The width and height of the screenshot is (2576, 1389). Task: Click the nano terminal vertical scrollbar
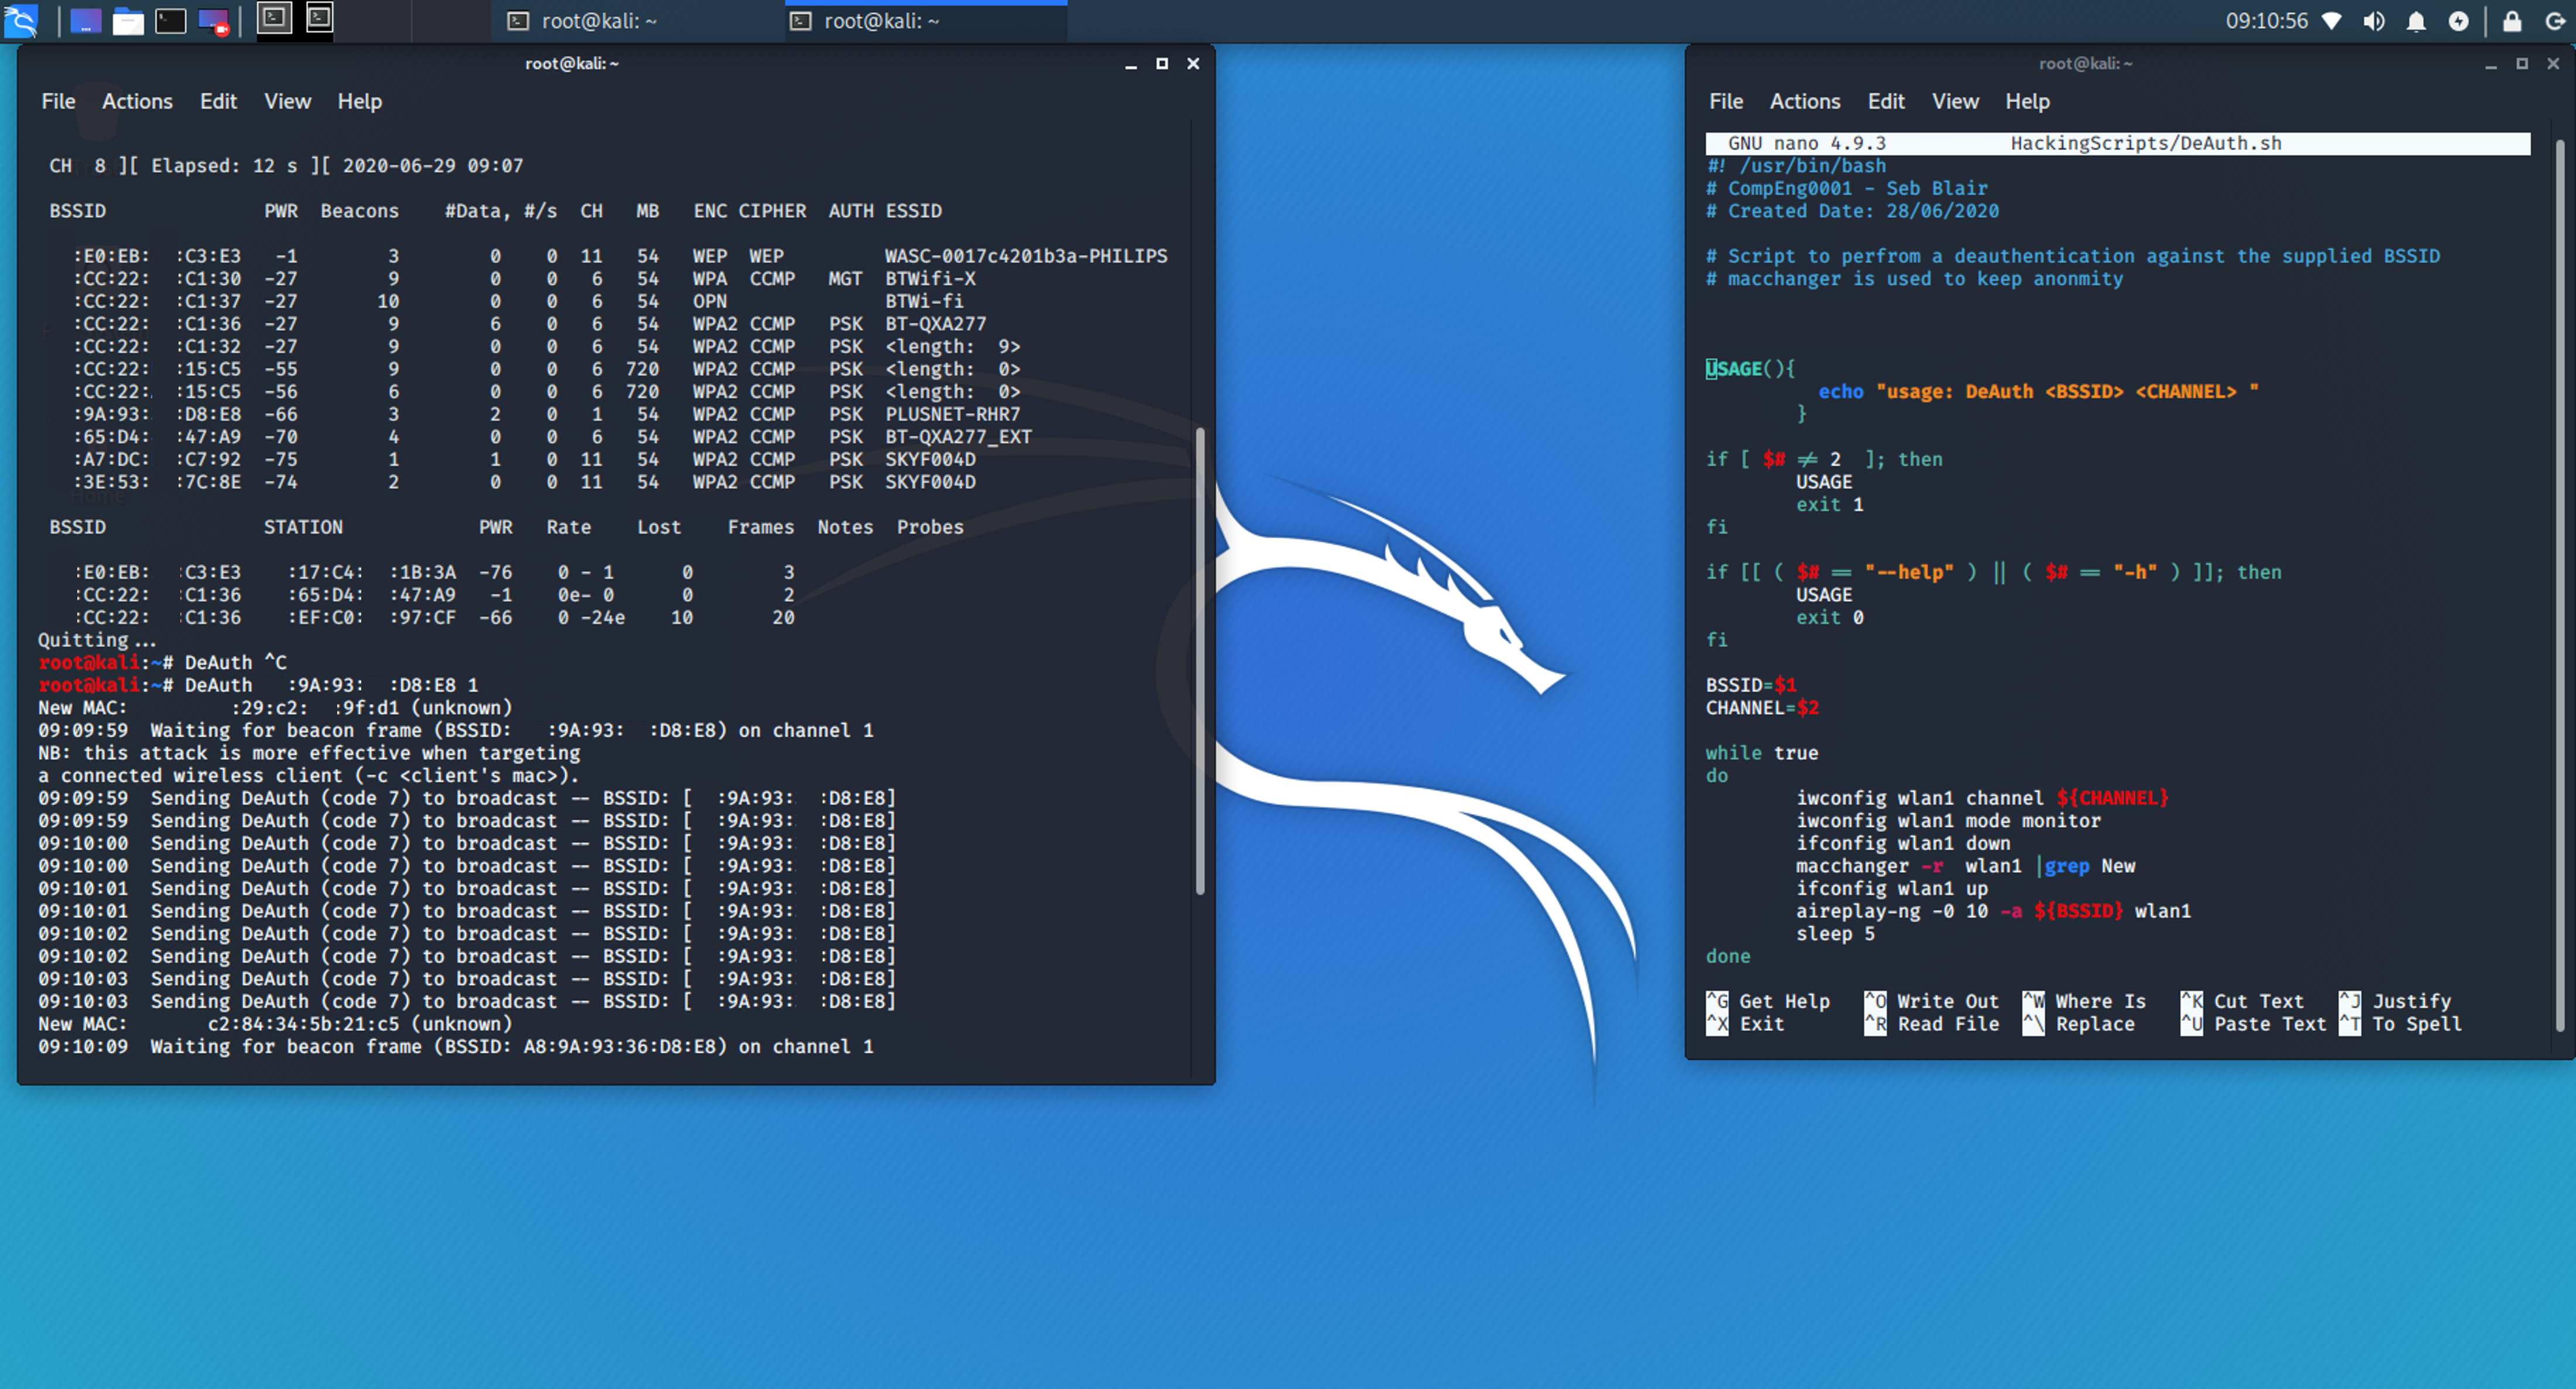point(2560,585)
